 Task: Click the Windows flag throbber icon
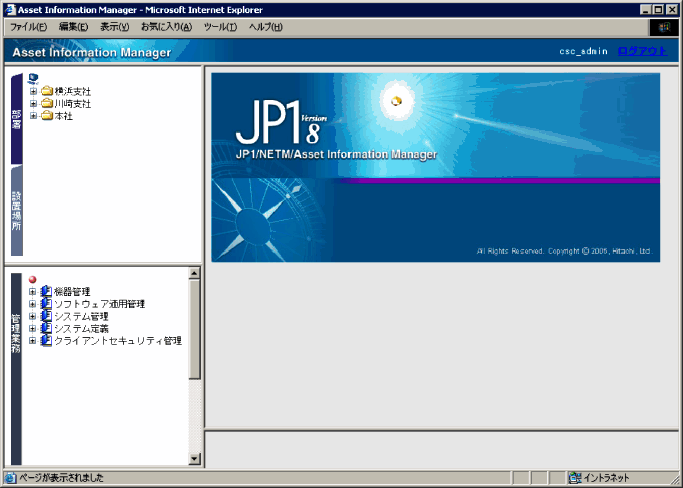[x=664, y=27]
